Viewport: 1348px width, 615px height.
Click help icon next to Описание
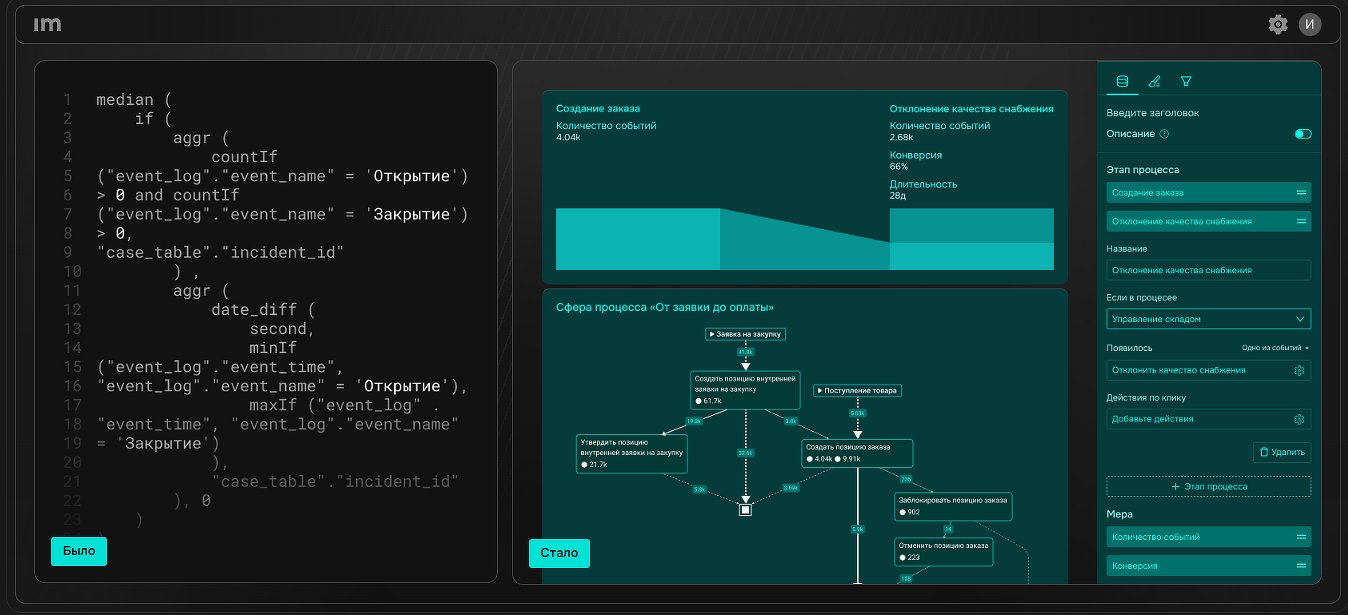pyautogui.click(x=1164, y=134)
